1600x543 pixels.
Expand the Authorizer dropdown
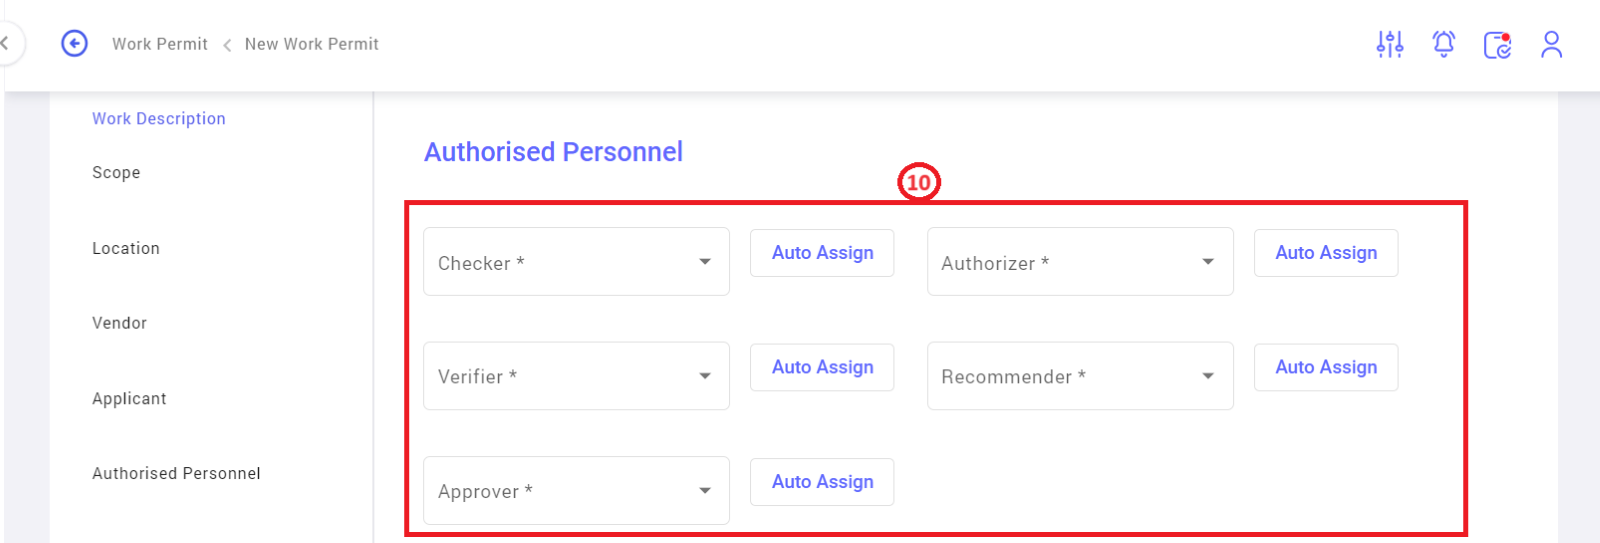(1080, 261)
